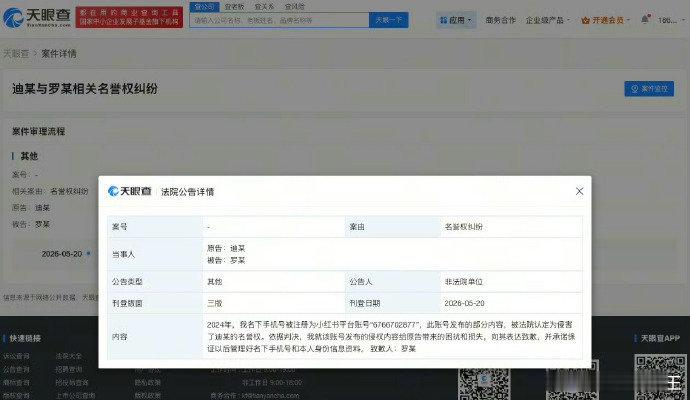Click the notification bell icon
Screen dimensions: 690x400
pos(645,19)
